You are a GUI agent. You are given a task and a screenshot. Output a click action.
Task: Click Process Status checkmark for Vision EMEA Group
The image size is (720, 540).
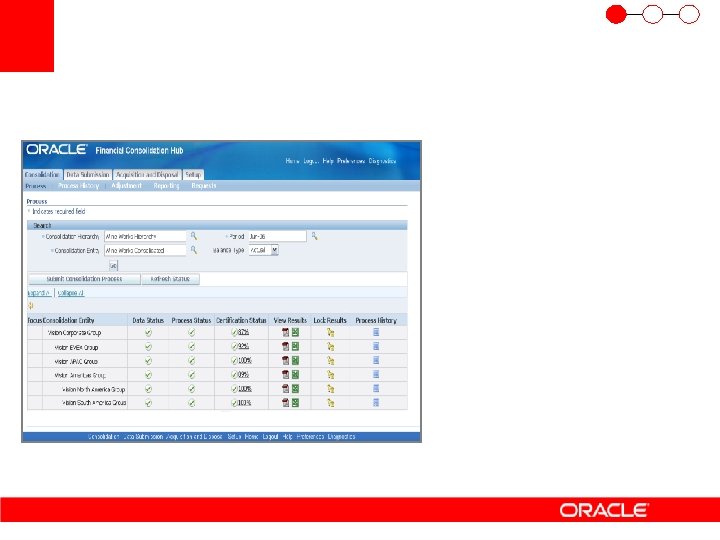click(x=191, y=347)
